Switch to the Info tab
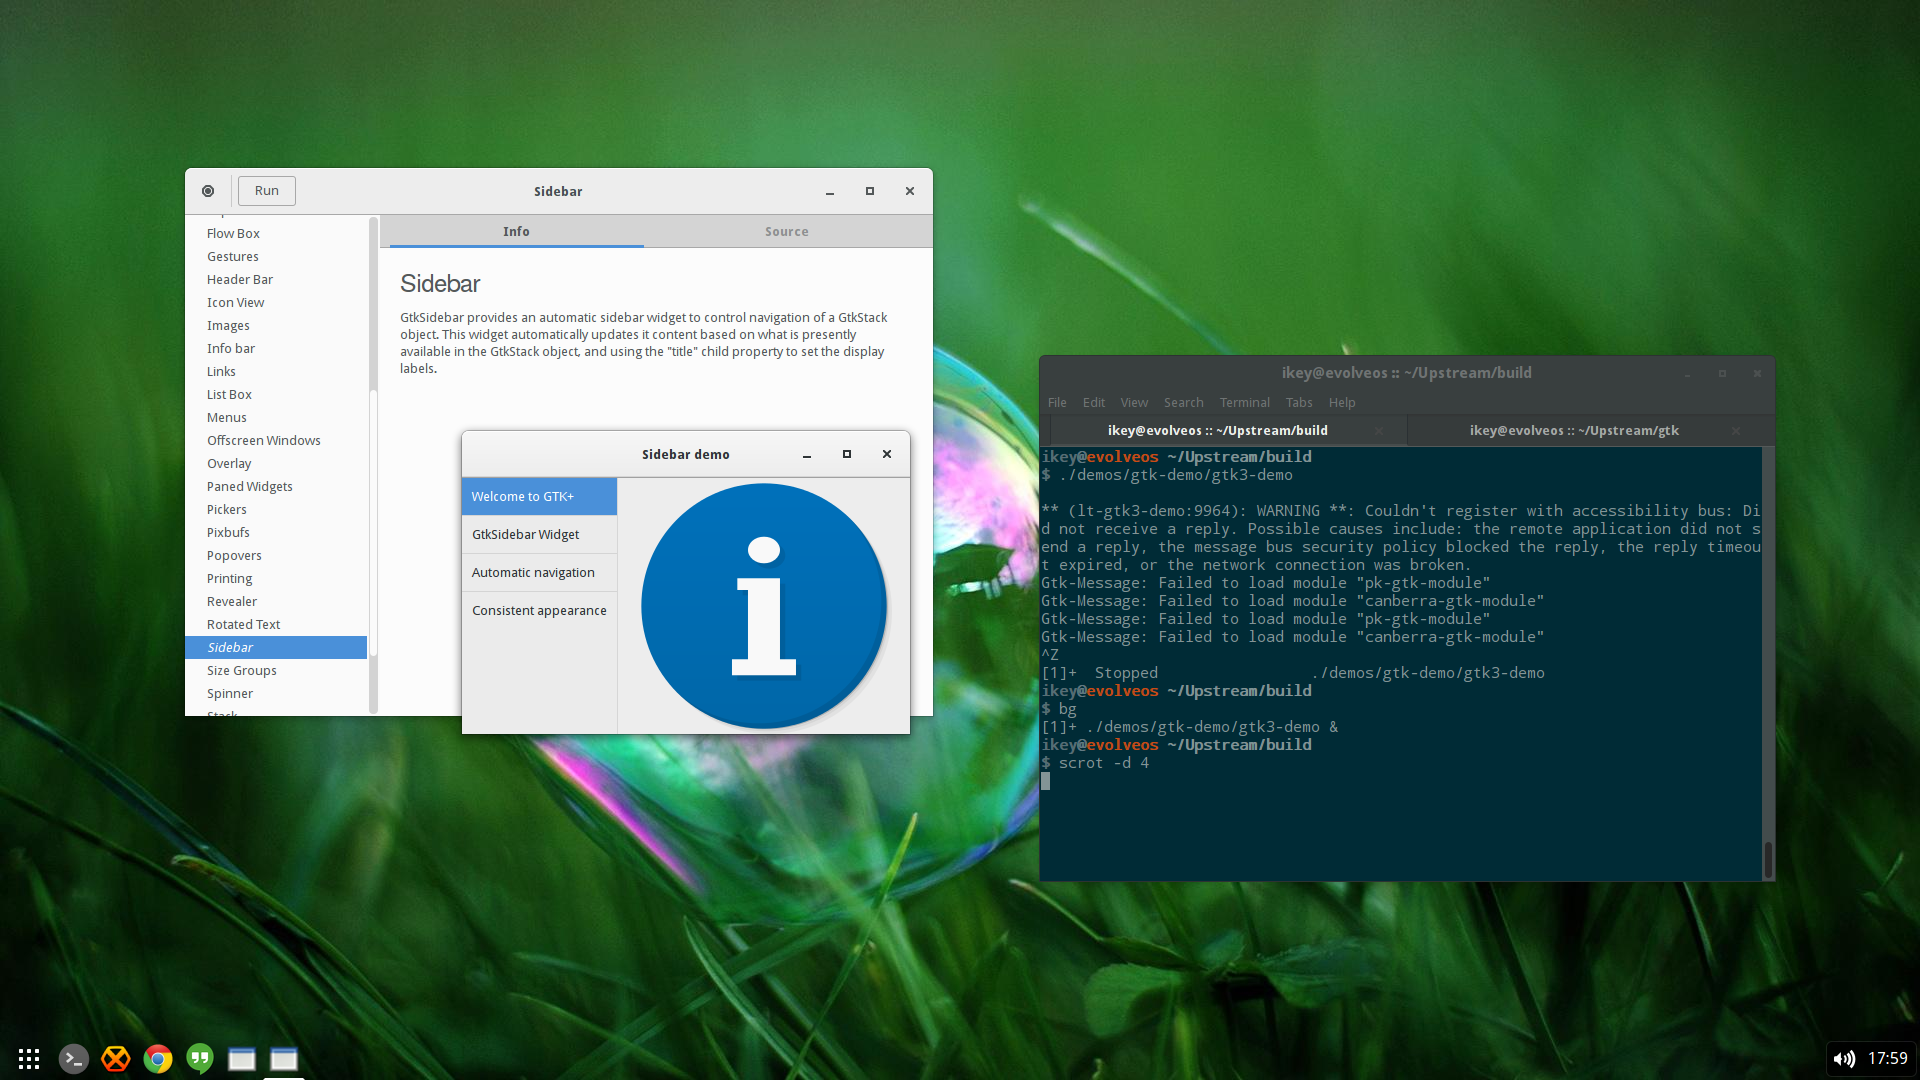1920x1080 pixels. pos(516,231)
